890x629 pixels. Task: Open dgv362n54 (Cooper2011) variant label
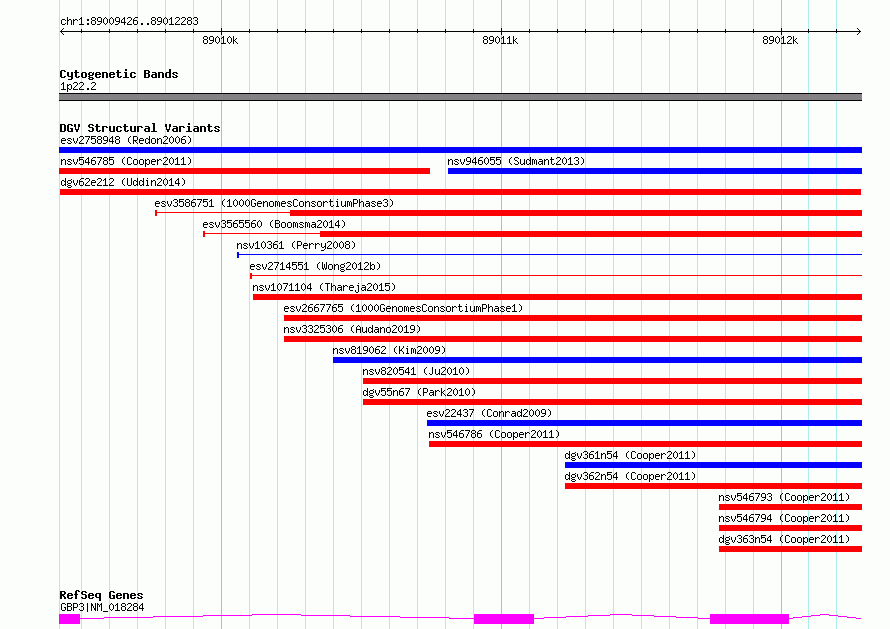click(x=630, y=476)
